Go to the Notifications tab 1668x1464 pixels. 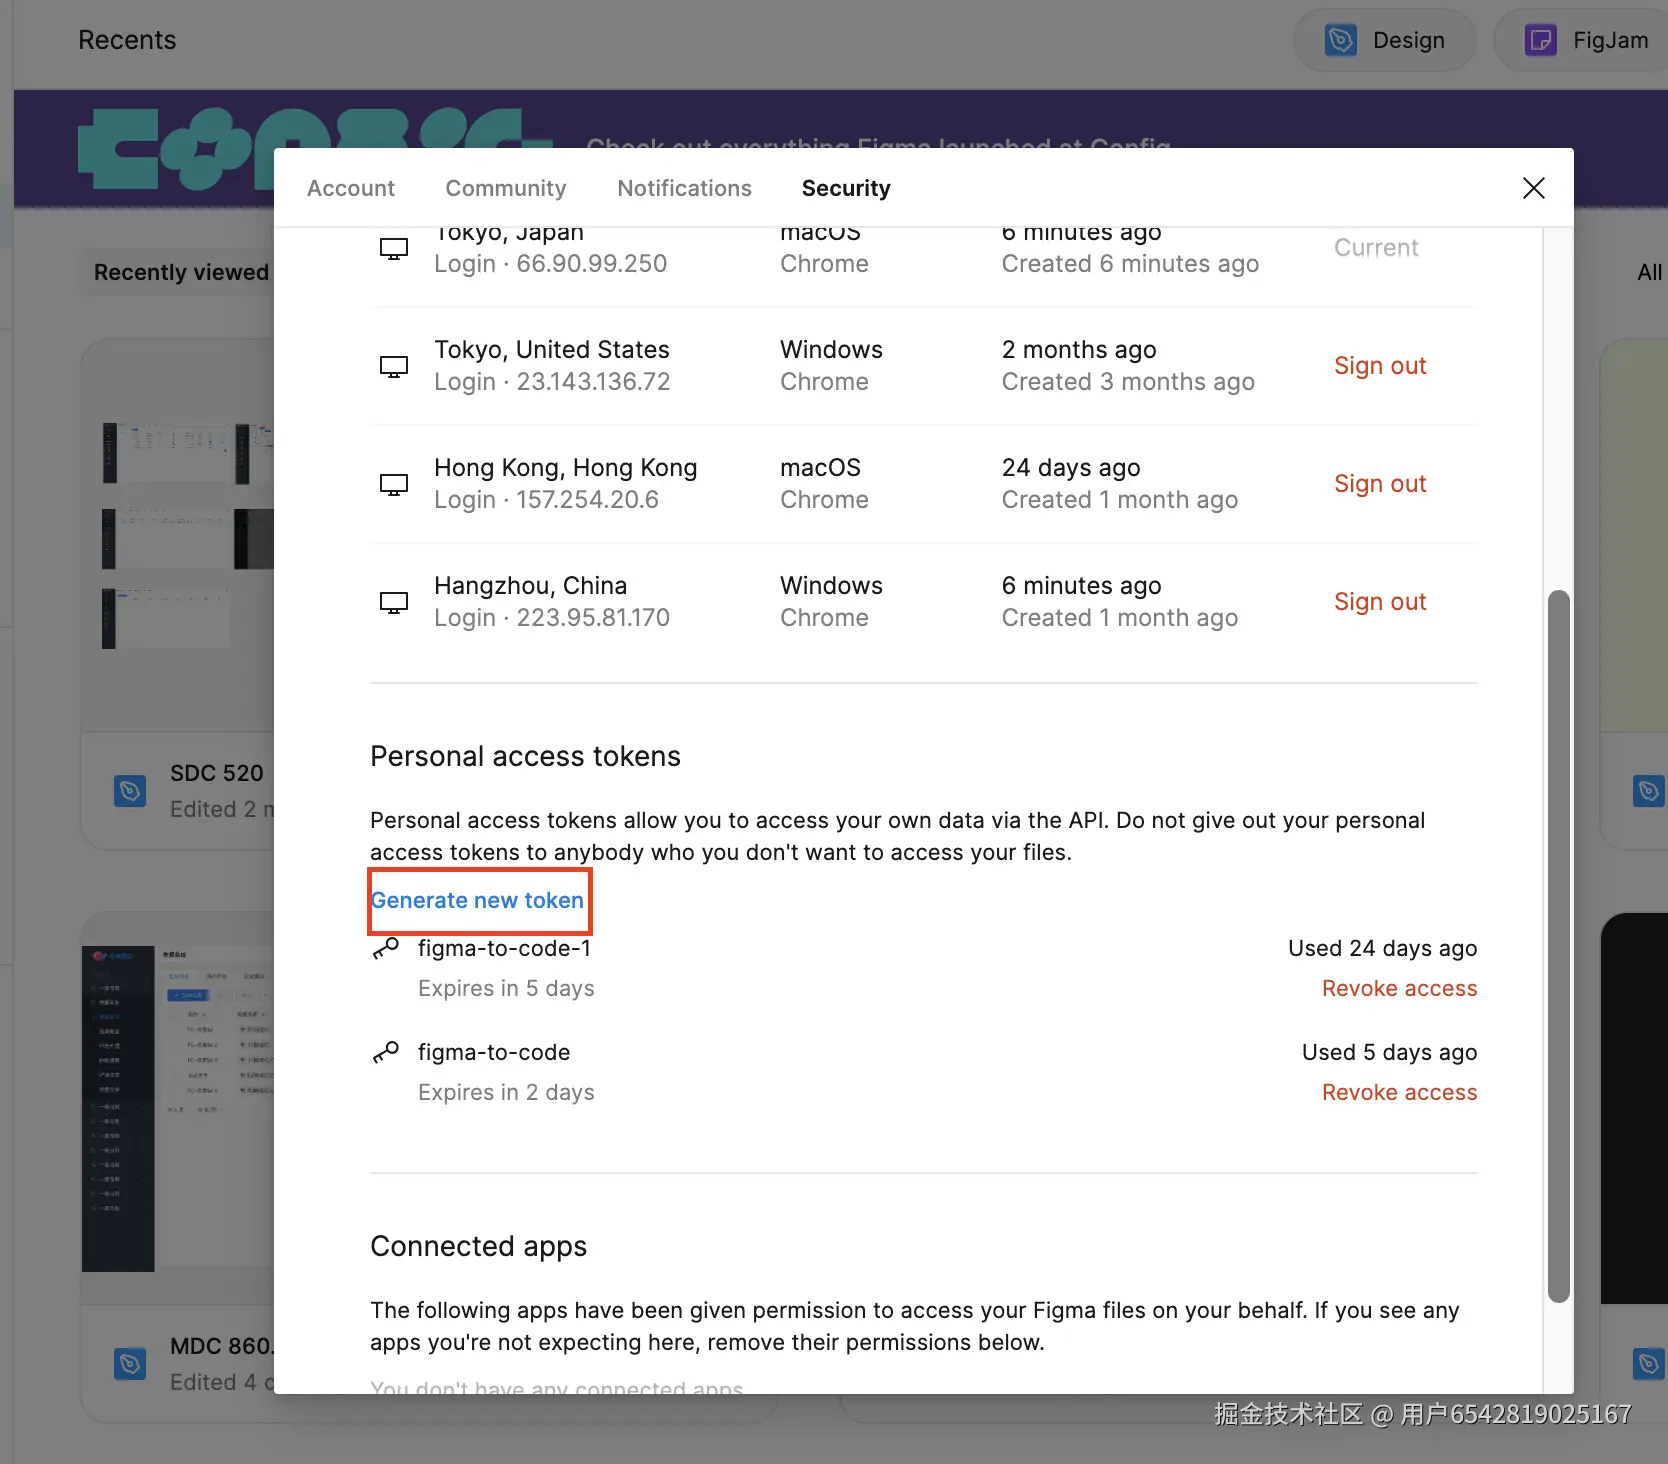click(684, 188)
